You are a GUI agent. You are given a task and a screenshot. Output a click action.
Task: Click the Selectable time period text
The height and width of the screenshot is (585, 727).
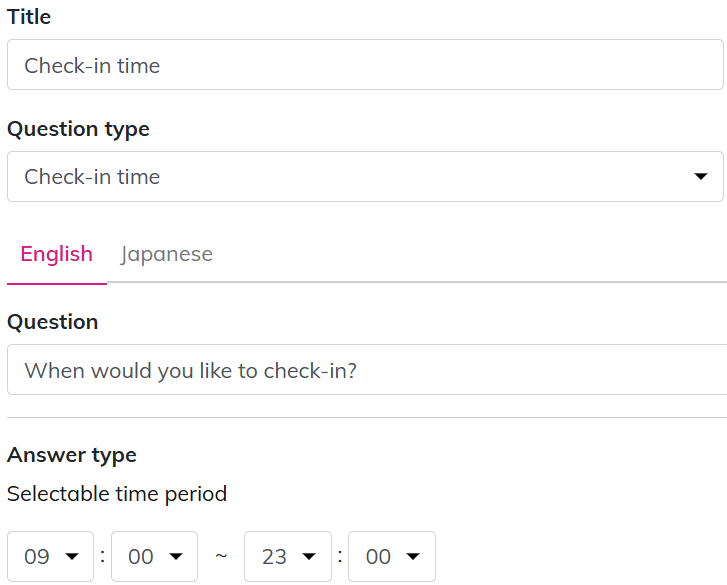(117, 494)
